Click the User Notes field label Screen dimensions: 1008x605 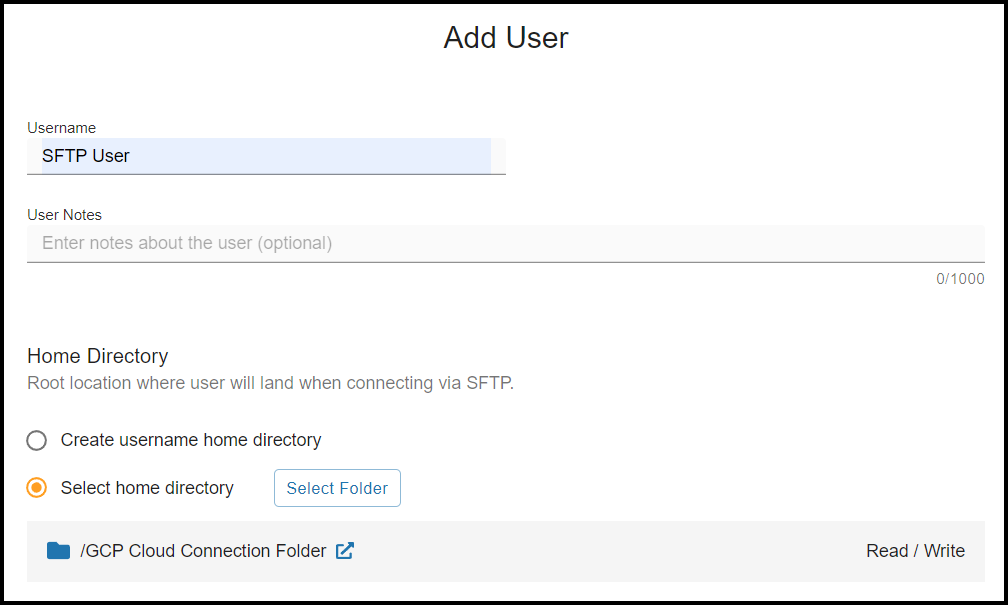64,215
